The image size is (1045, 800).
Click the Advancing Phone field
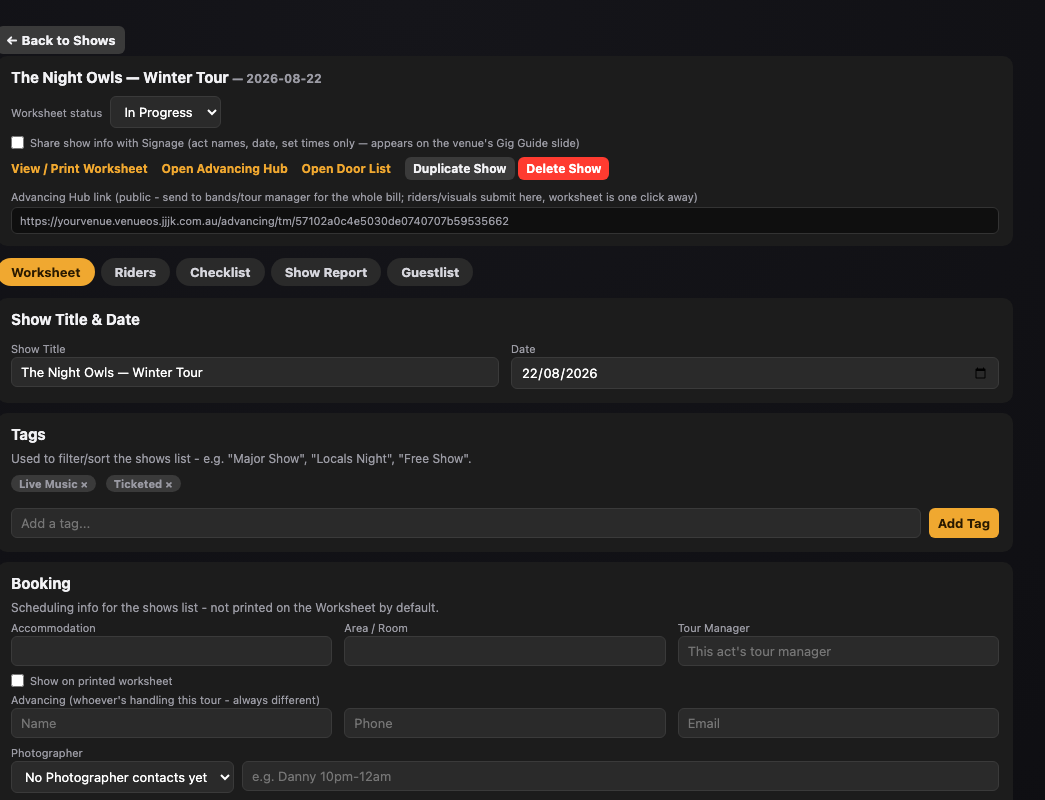point(505,723)
